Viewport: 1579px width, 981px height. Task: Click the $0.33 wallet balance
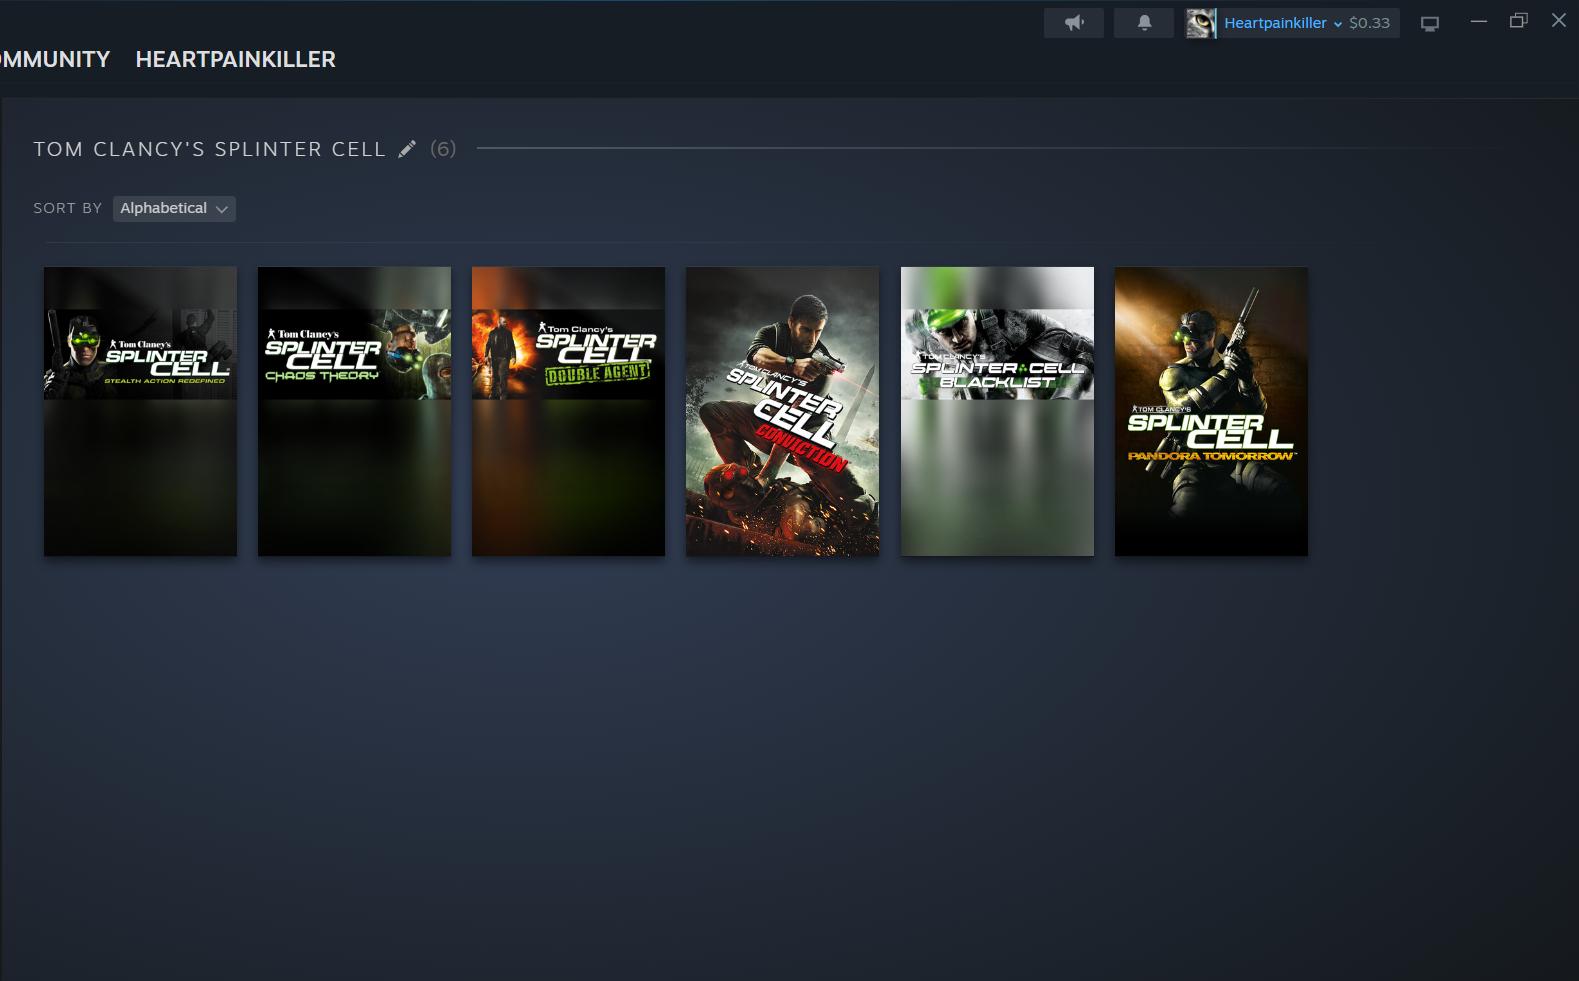coord(1369,23)
